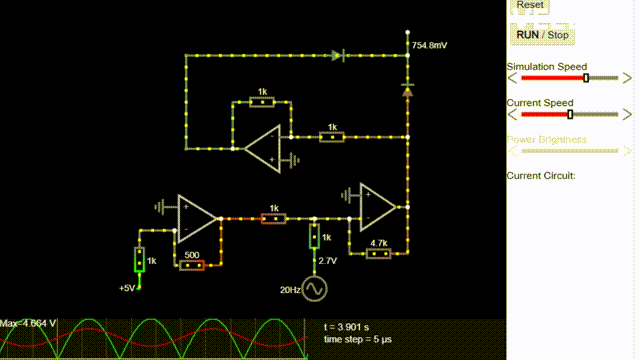Click the ground symbol beside the upper op-amp
Screen dimensions: 640x360
click(x=294, y=160)
